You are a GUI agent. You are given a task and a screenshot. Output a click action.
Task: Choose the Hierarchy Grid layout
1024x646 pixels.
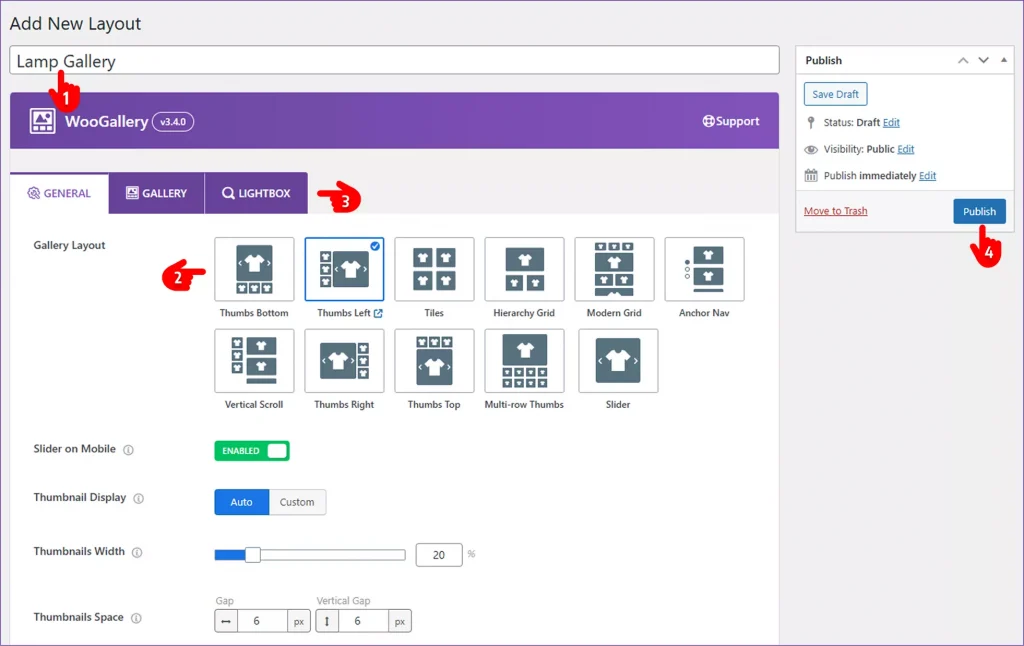coord(524,269)
